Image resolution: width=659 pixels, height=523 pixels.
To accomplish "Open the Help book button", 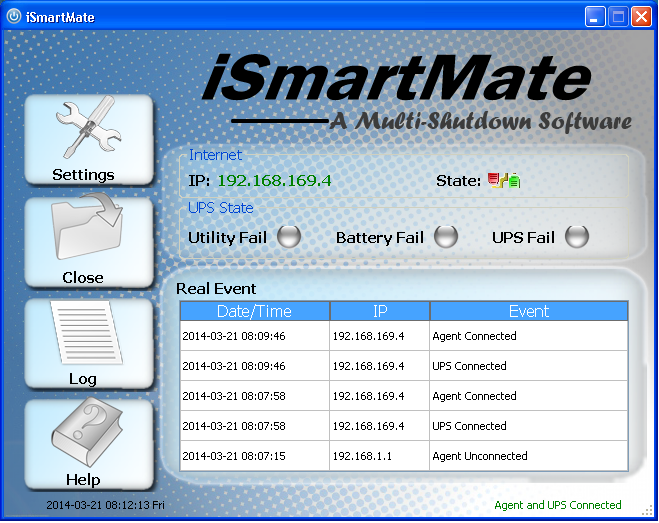I will tap(89, 444).
